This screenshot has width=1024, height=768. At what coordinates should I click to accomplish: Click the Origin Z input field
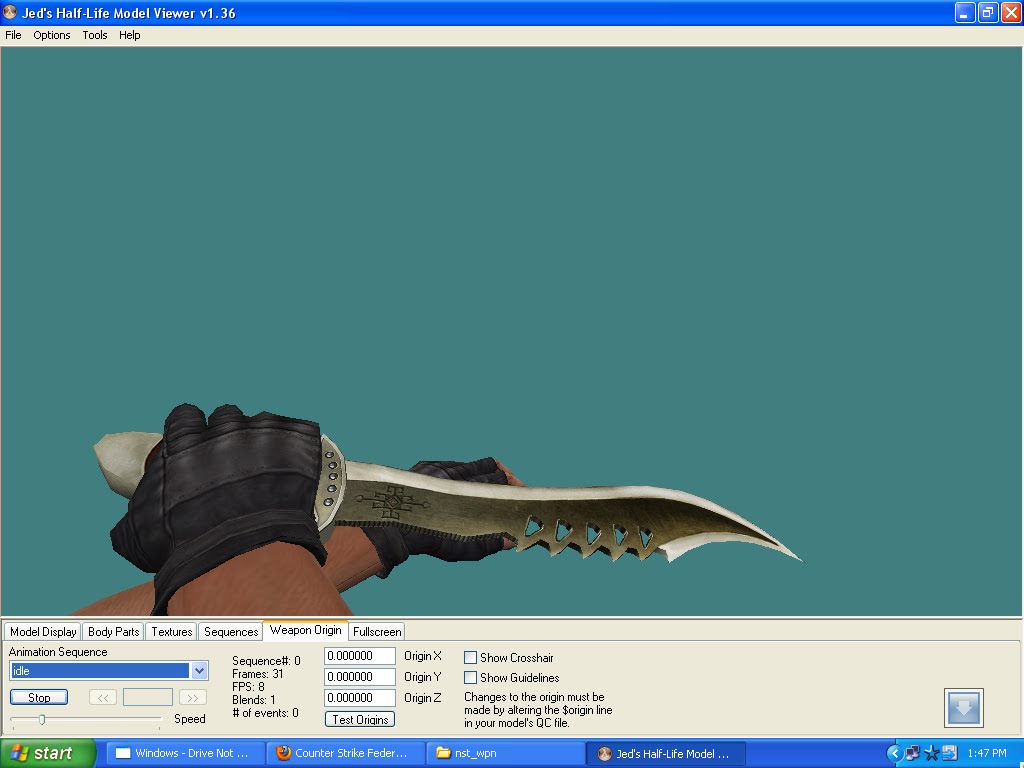tap(360, 697)
